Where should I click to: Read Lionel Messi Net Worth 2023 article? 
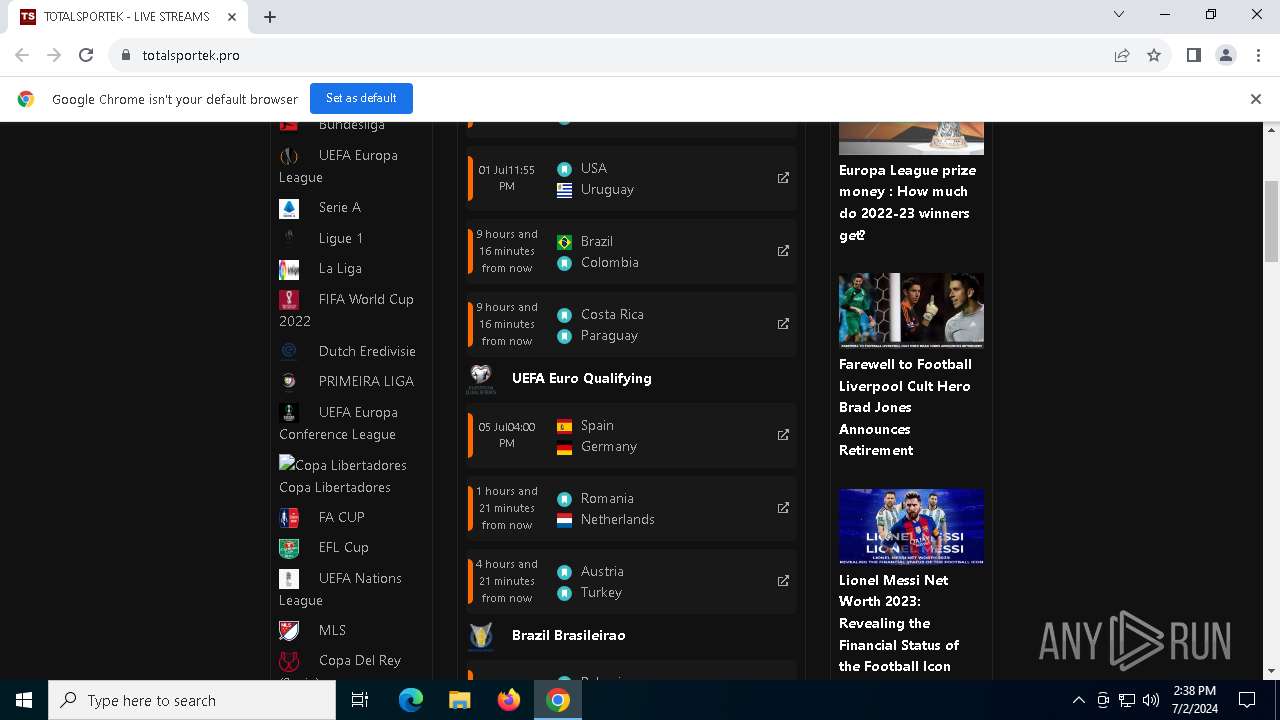899,623
